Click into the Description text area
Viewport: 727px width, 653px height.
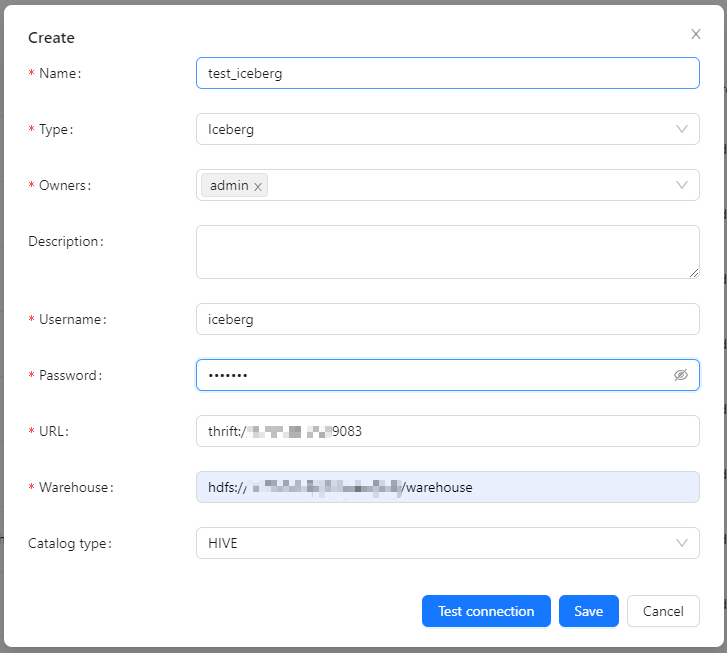pyautogui.click(x=447, y=251)
